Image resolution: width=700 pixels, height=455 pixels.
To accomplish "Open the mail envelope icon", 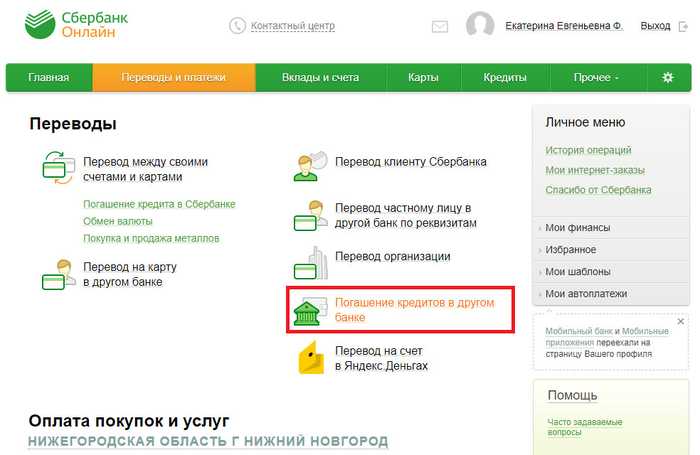I will click(440, 26).
